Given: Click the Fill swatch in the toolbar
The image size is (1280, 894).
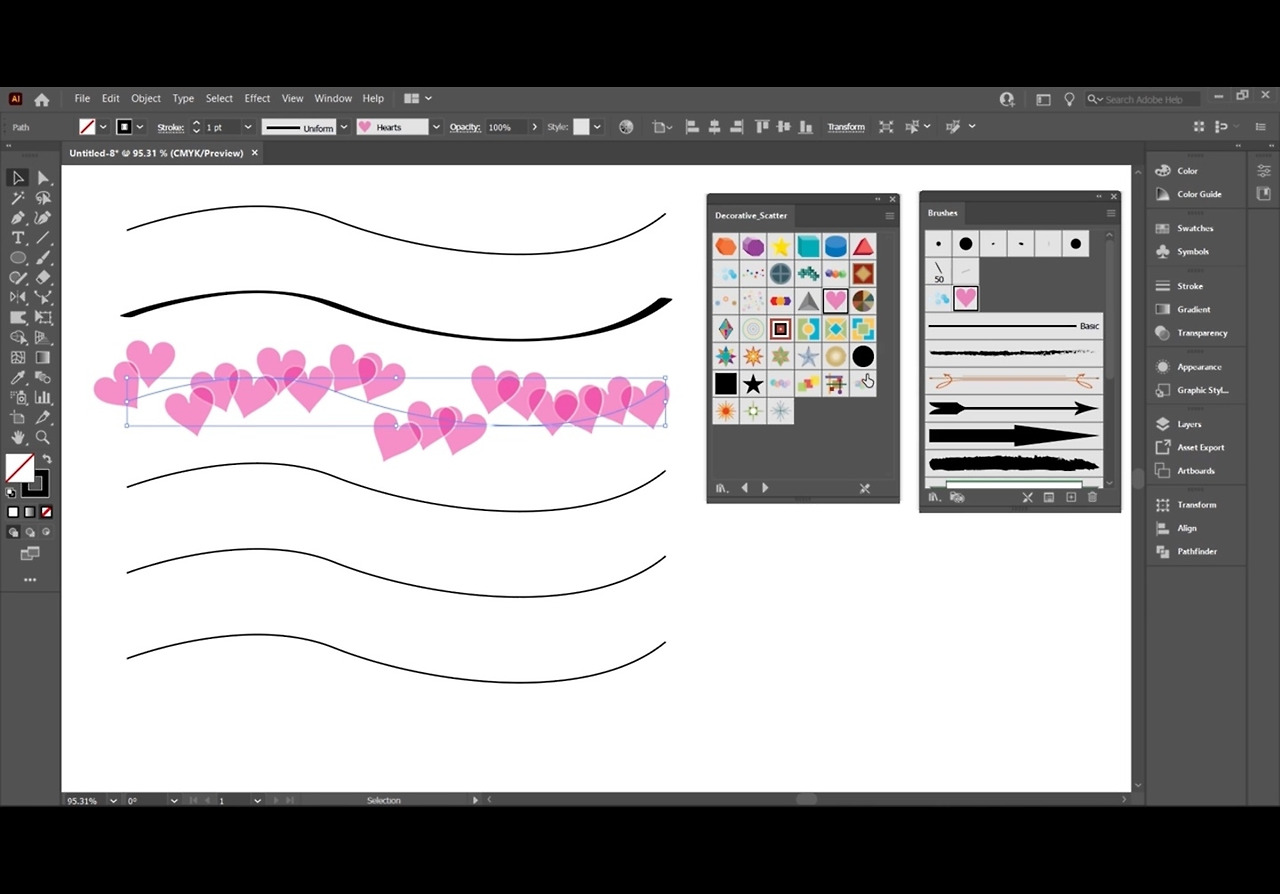Looking at the screenshot, I should click(19, 468).
